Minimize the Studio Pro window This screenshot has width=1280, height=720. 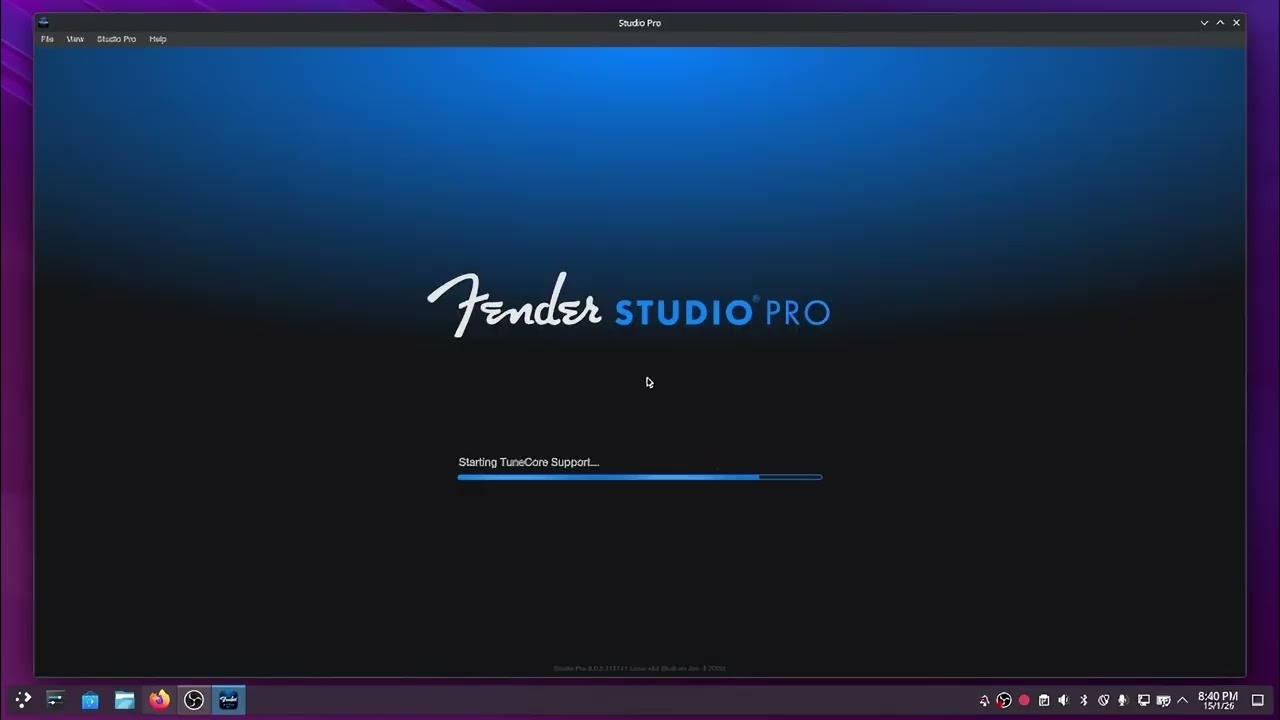coord(1204,22)
